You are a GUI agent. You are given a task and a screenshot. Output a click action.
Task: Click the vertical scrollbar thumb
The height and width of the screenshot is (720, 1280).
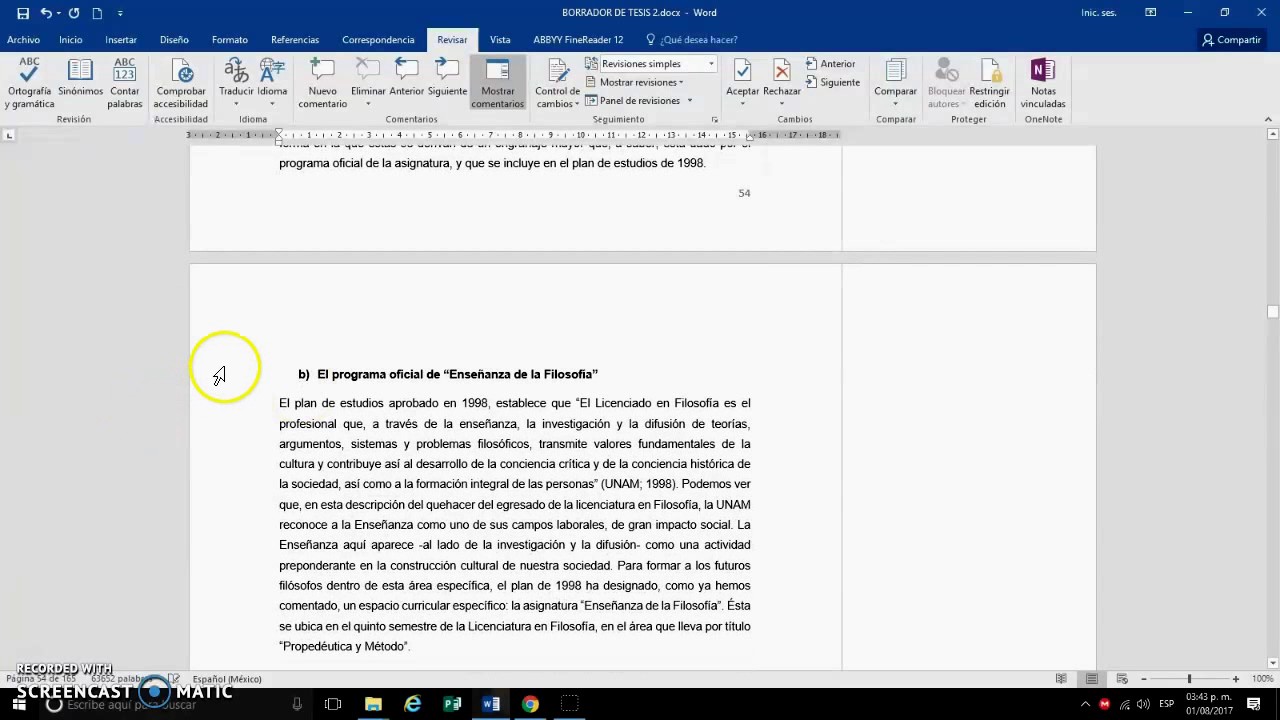point(1273,312)
